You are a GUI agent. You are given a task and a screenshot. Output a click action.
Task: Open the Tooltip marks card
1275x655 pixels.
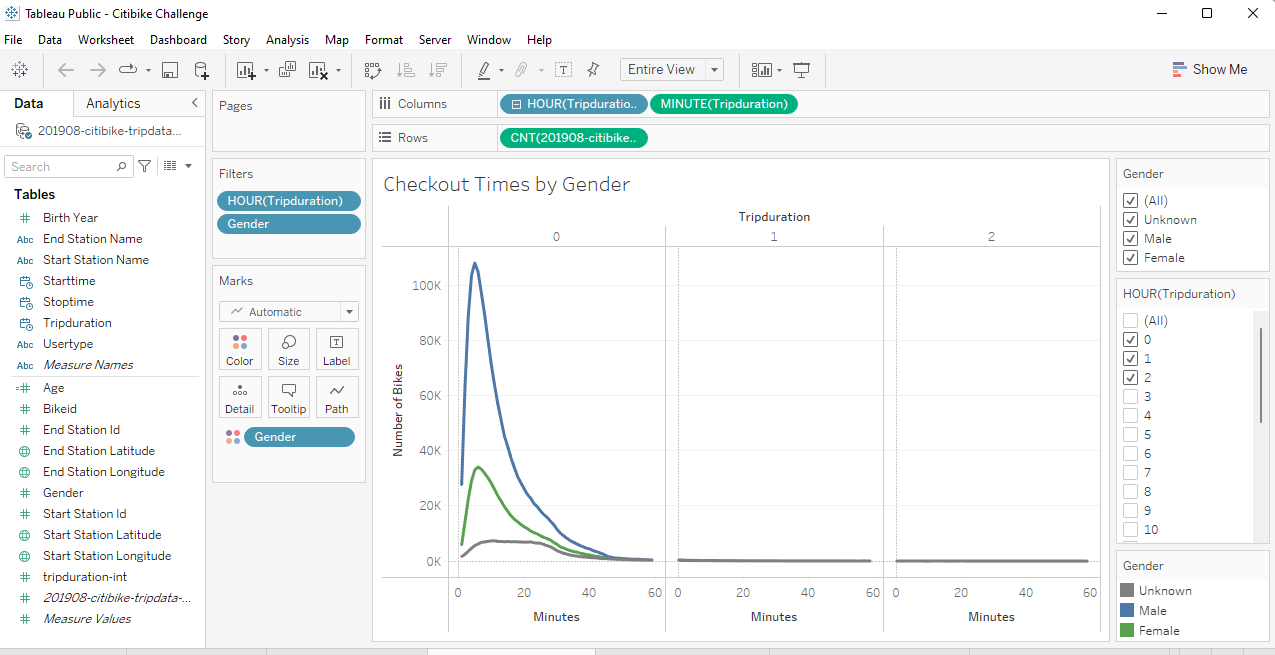click(288, 397)
